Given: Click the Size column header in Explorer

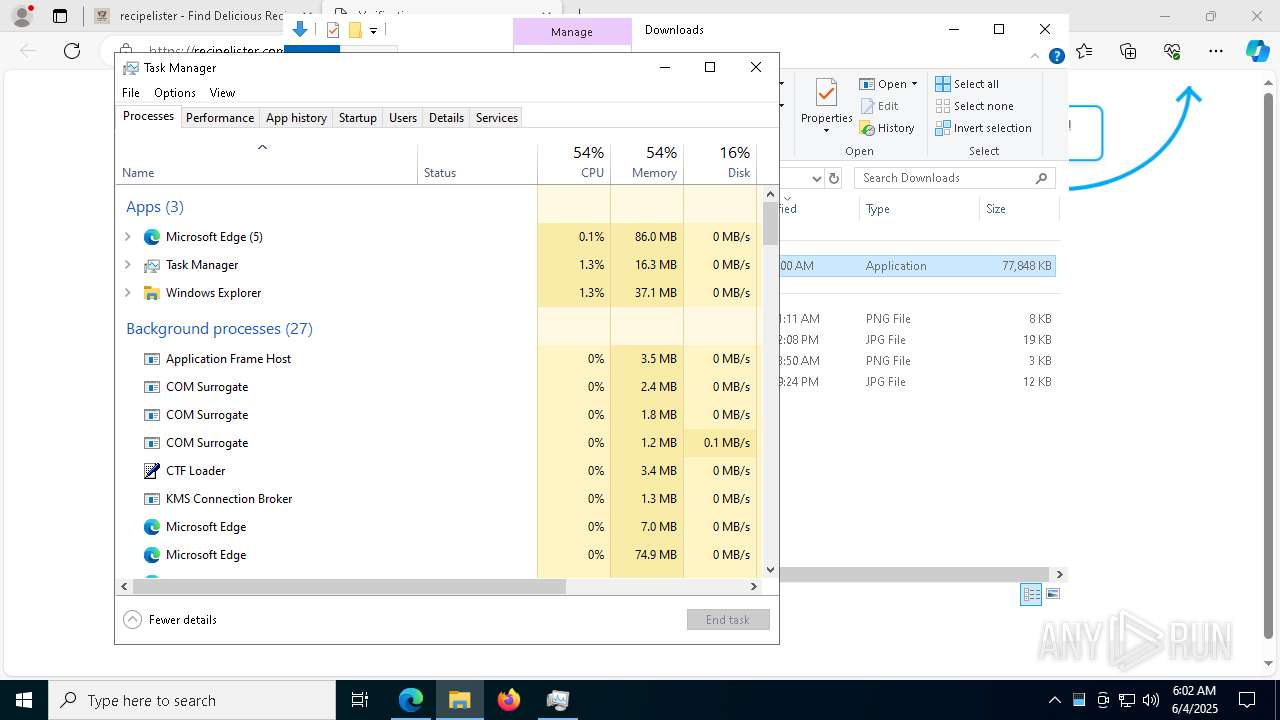Looking at the screenshot, I should (1019, 209).
